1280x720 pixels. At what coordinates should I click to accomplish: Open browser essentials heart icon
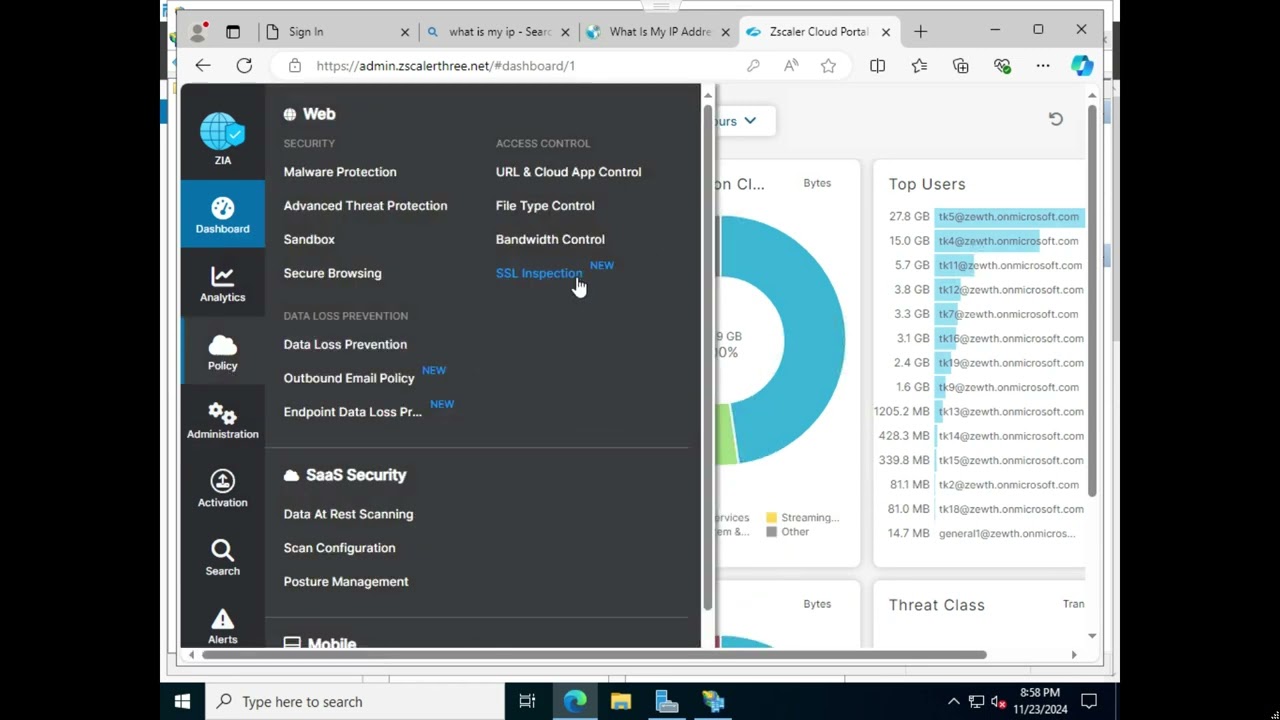(x=1002, y=66)
